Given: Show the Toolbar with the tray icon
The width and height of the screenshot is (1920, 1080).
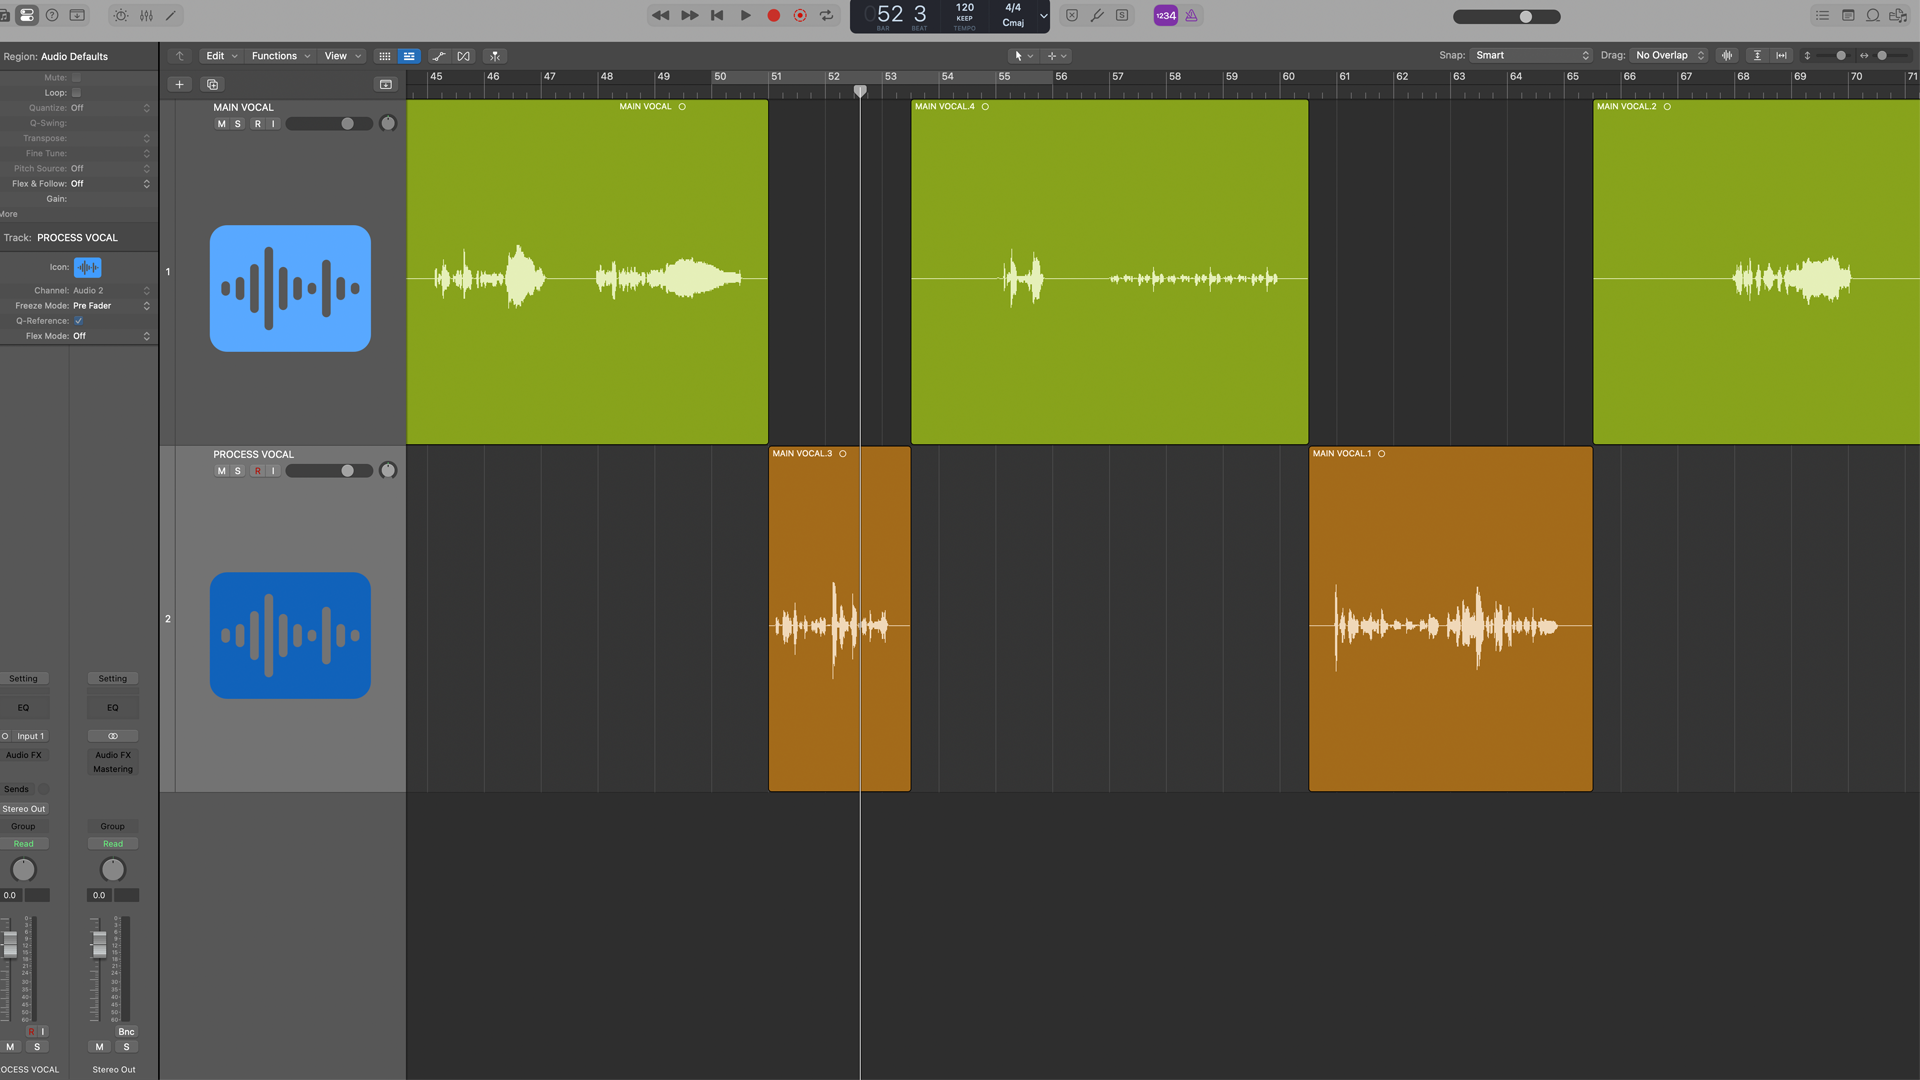Looking at the screenshot, I should coord(77,15).
